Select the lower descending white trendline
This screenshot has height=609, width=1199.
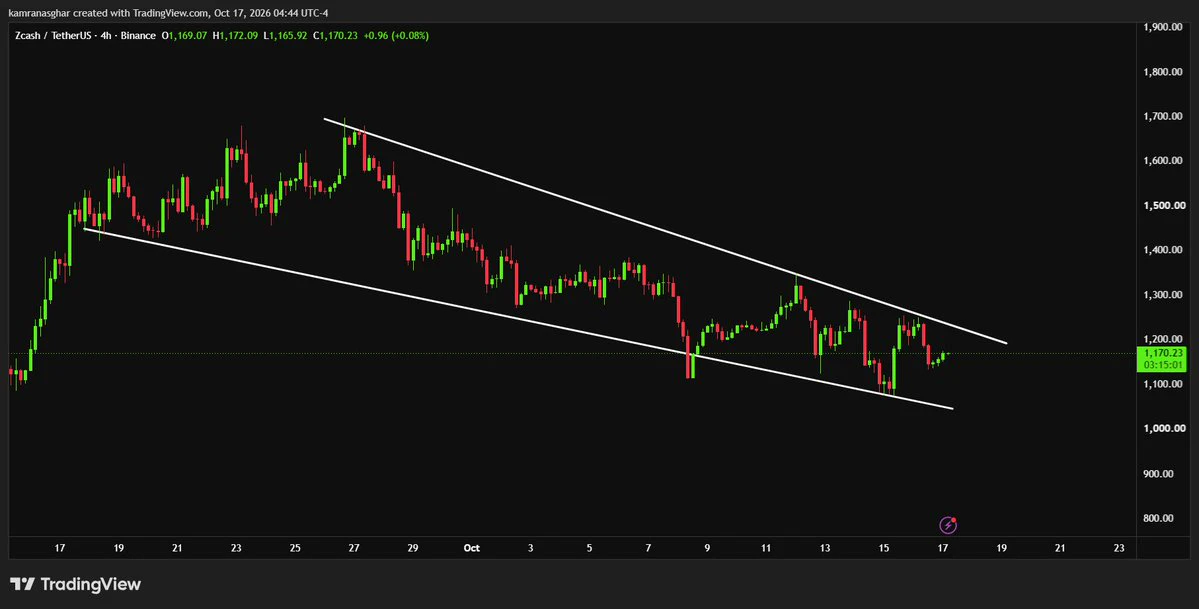518,318
